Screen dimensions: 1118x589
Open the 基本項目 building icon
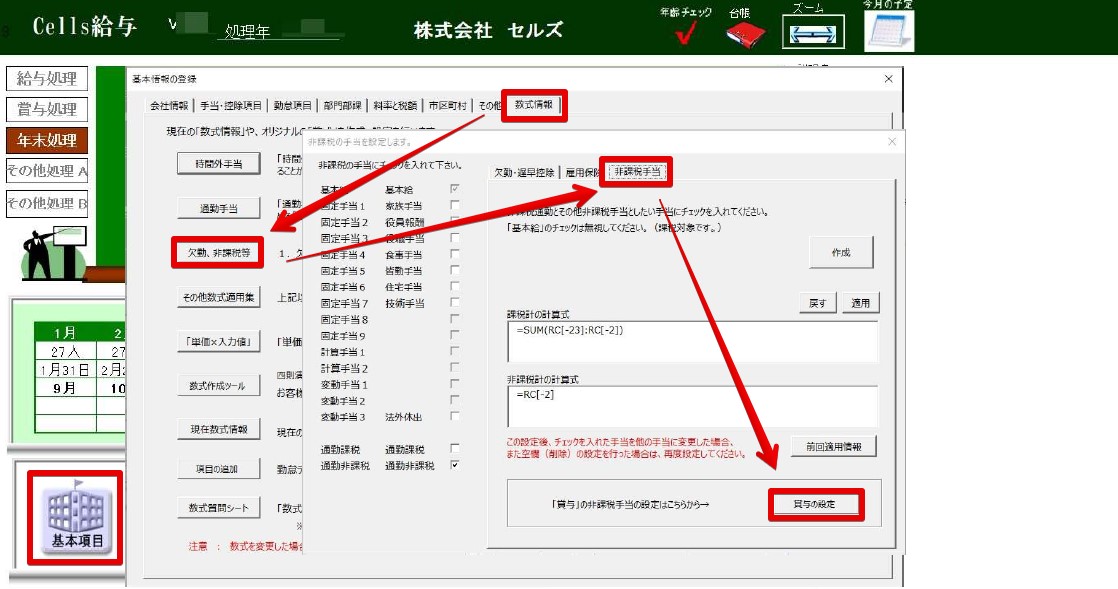(x=76, y=517)
